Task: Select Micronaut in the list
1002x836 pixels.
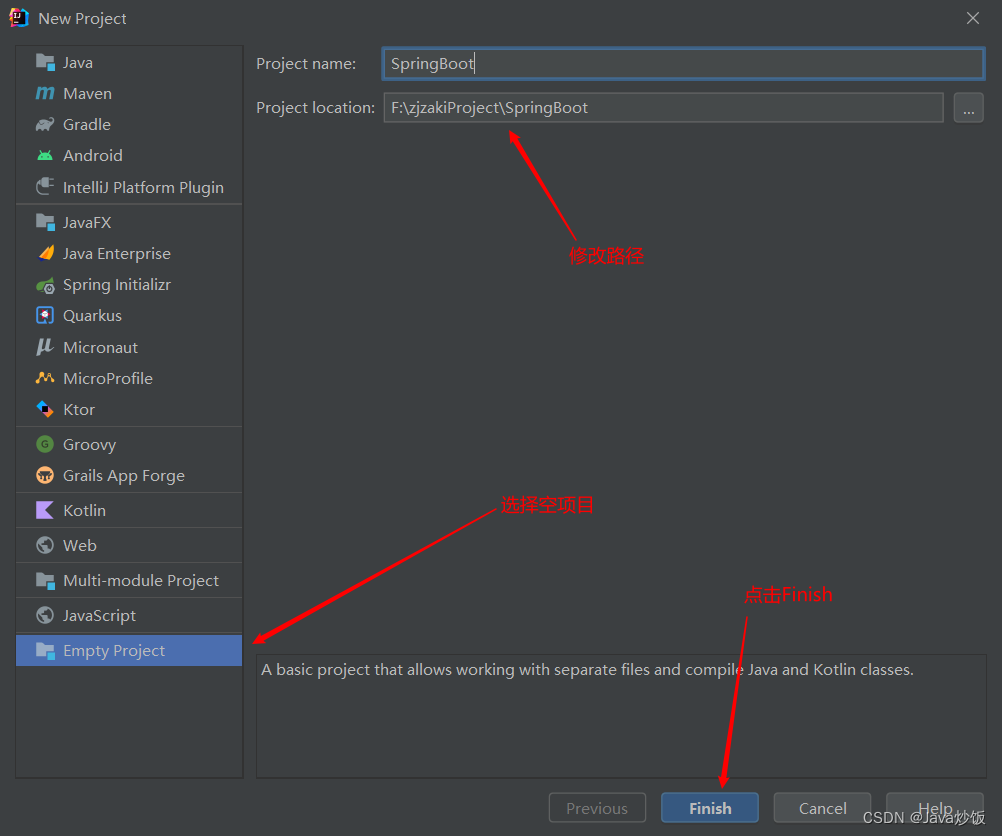Action: (129, 347)
